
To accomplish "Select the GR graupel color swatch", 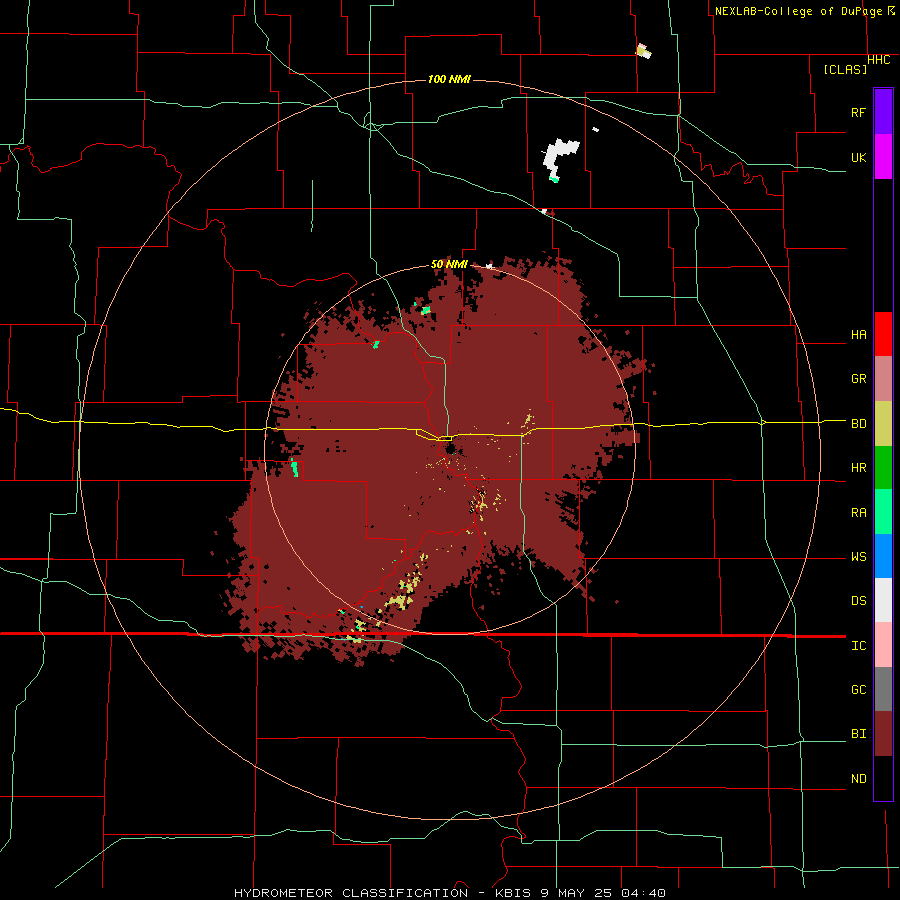I will (x=883, y=379).
